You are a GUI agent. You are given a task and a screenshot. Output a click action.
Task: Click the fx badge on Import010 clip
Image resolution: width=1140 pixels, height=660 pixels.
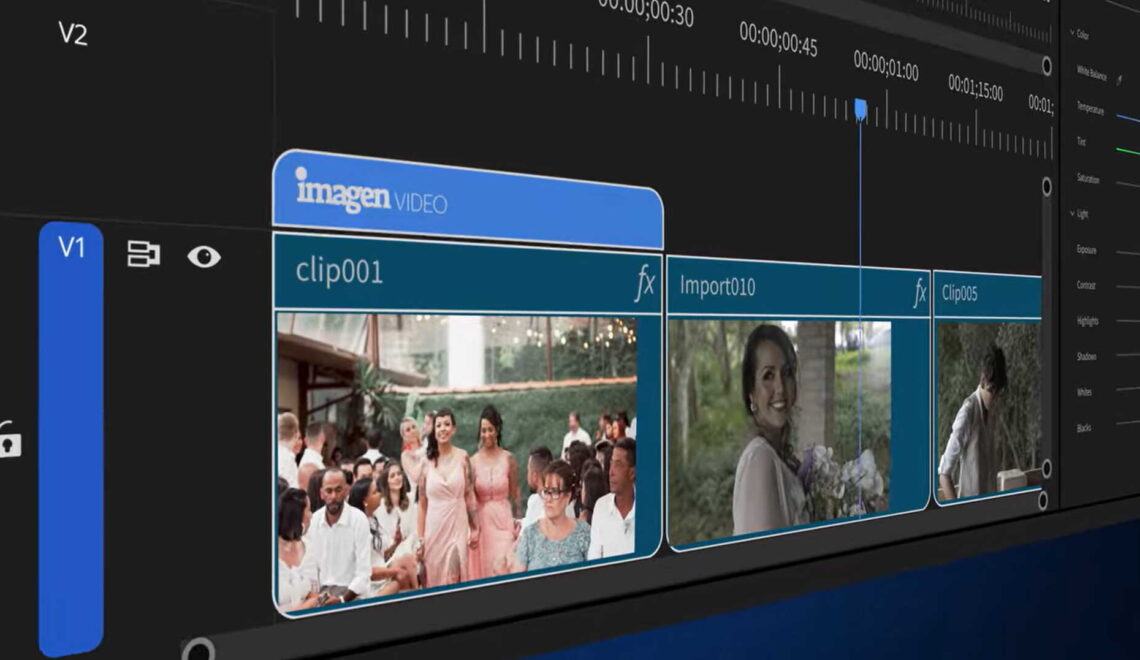click(919, 294)
